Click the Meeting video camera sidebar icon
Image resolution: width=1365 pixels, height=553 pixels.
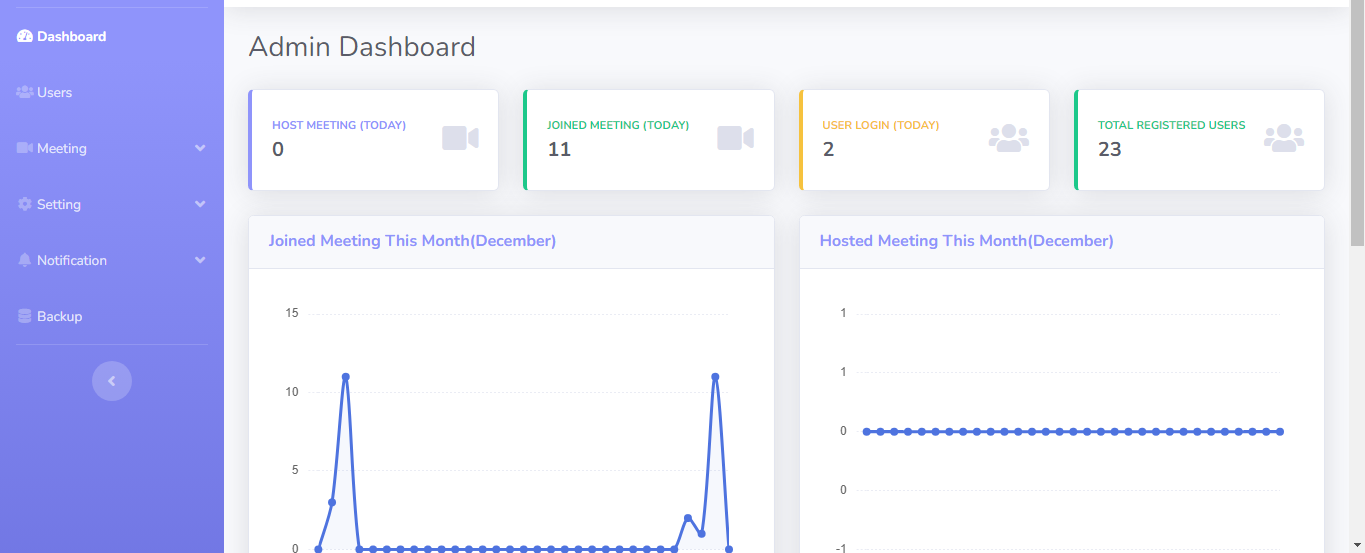[25, 149]
